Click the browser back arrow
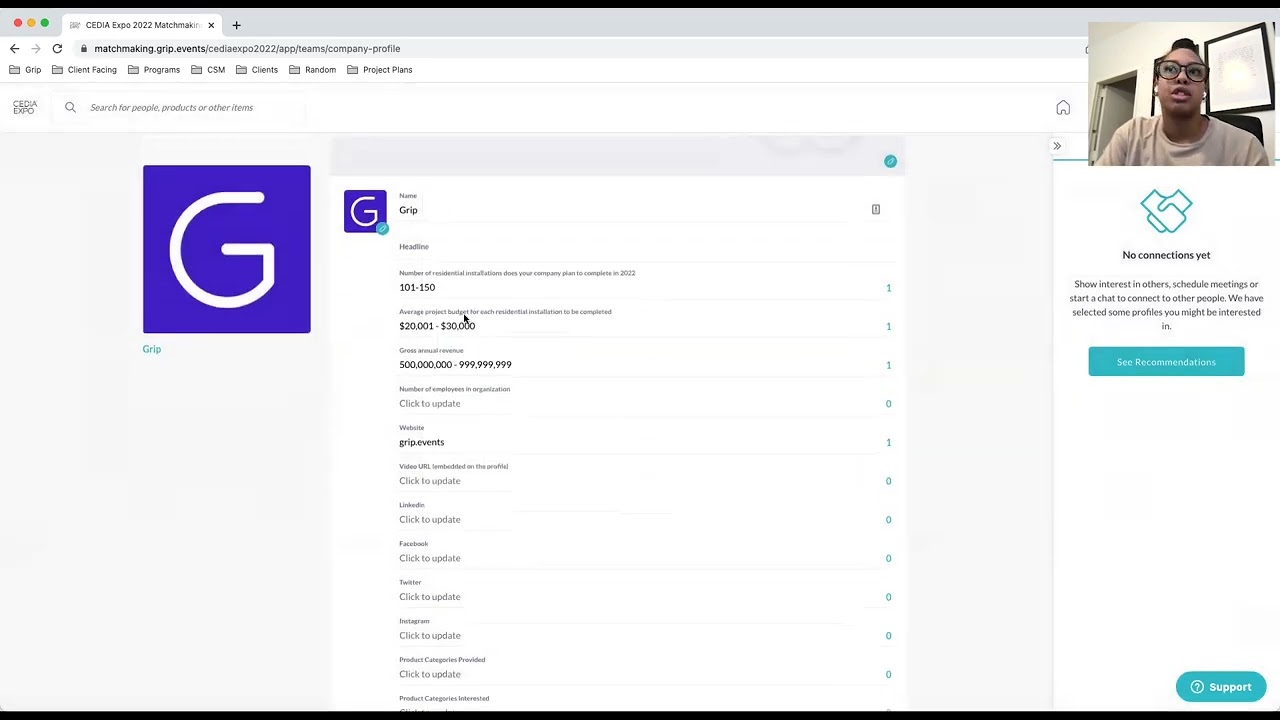Image resolution: width=1280 pixels, height=720 pixels. (x=14, y=48)
